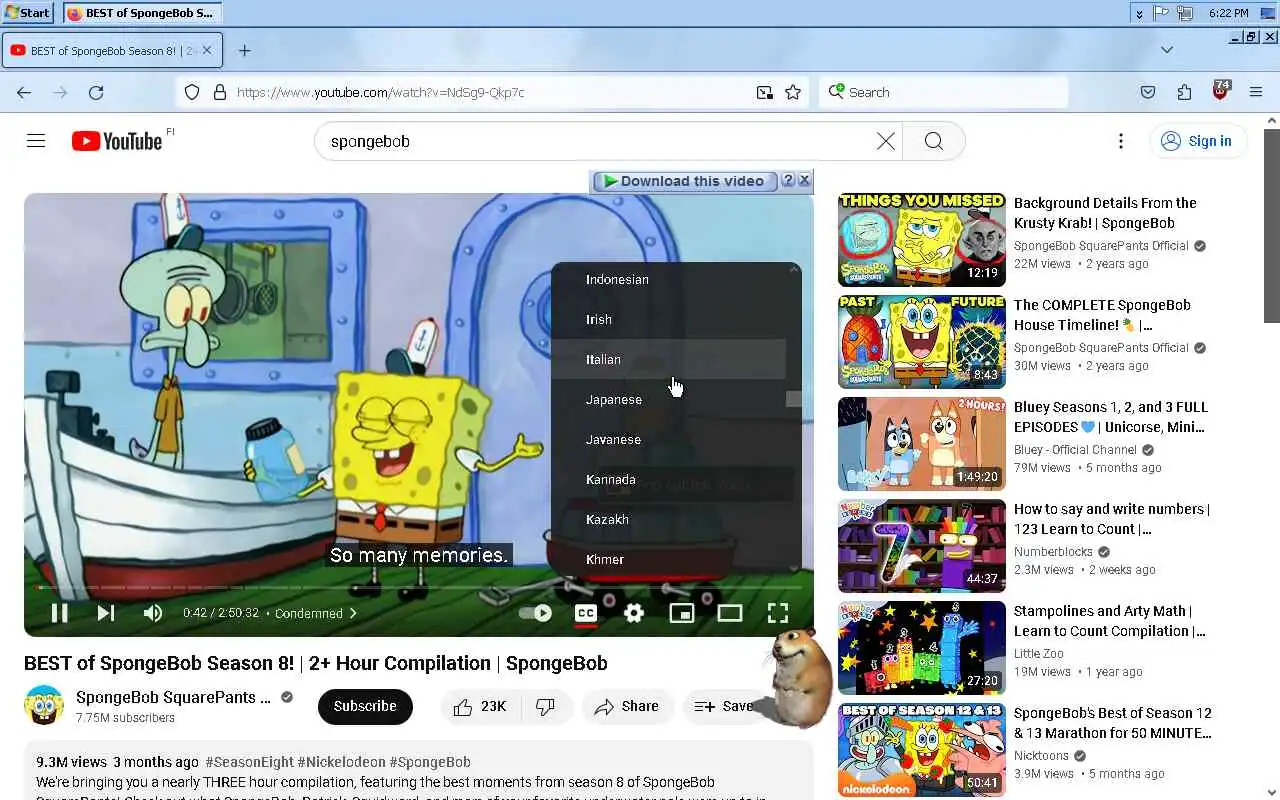The height and width of the screenshot is (800, 1280).
Task: Share this video
Action: [x=626, y=706]
